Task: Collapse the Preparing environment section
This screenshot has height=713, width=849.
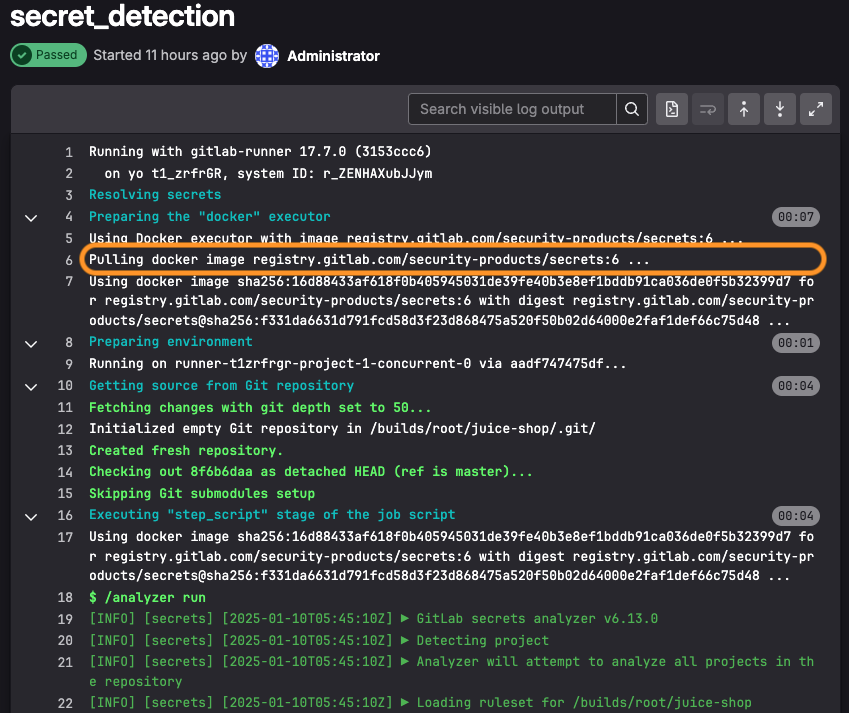Action: click(x=31, y=343)
